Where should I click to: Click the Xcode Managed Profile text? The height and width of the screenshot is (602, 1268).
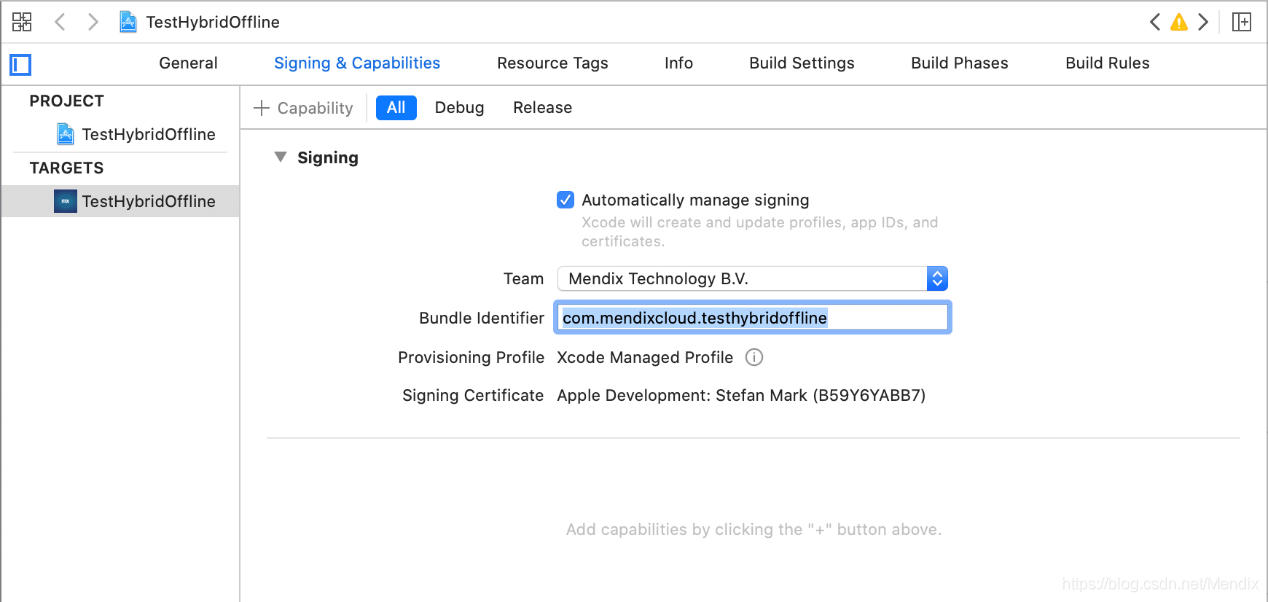(x=645, y=357)
